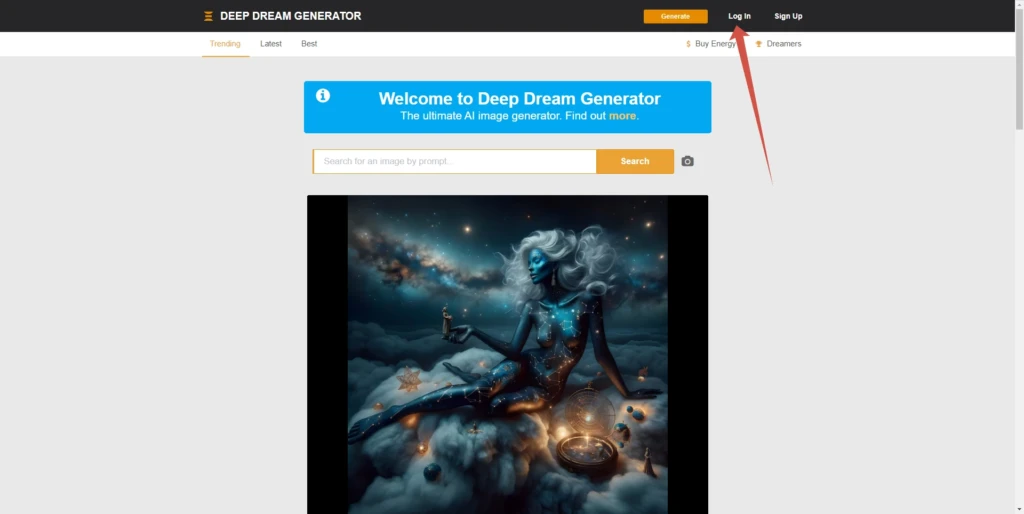Click the DEEP DREAM GENERATOR title text
This screenshot has width=1024, height=514.
(291, 16)
